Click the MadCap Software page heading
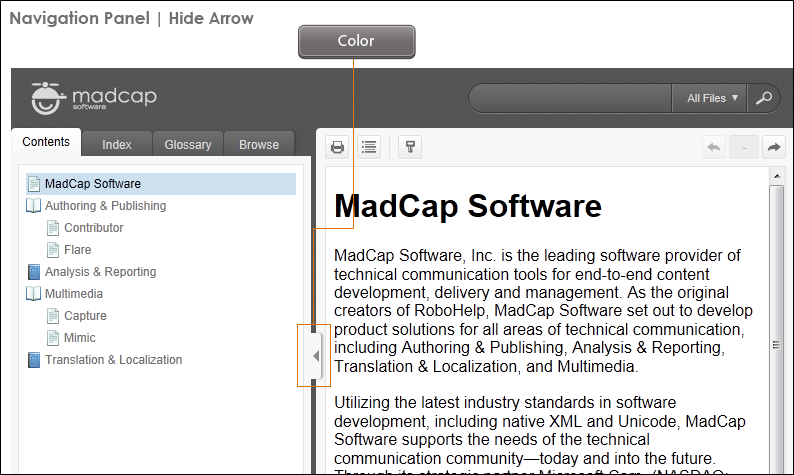794x475 pixels. (468, 206)
